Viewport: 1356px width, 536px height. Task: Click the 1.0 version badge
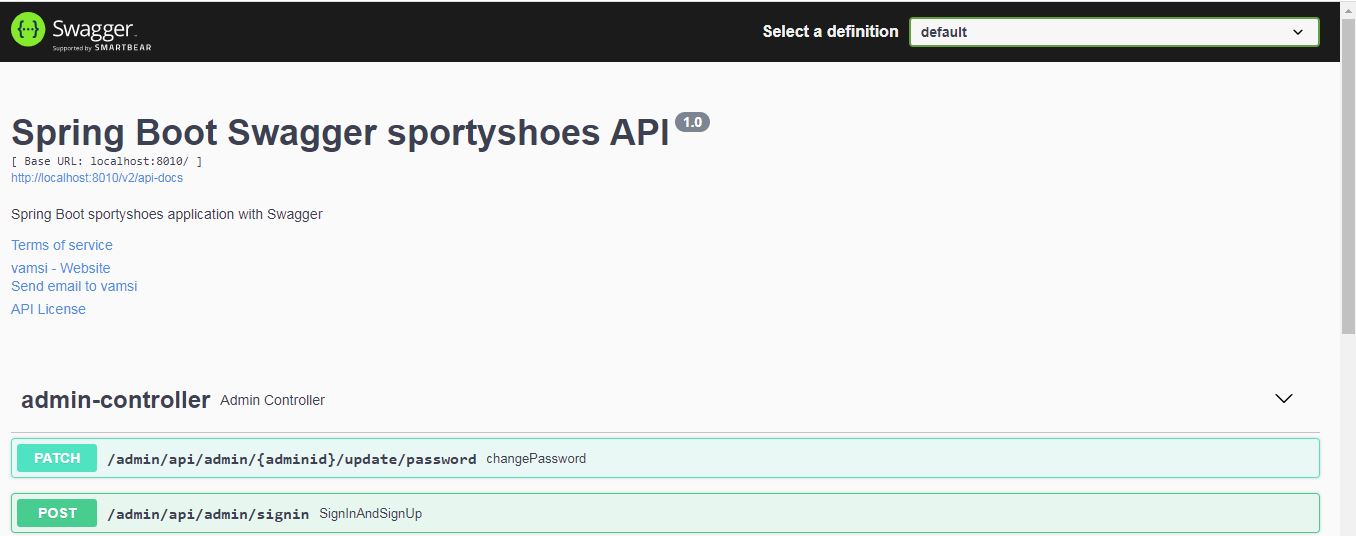(x=692, y=122)
